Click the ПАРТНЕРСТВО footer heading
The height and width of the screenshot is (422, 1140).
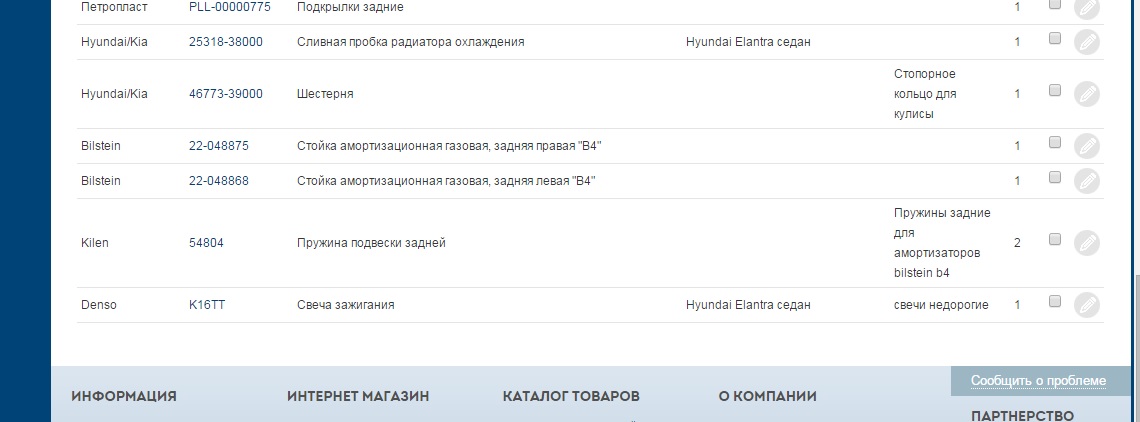(x=1022, y=416)
